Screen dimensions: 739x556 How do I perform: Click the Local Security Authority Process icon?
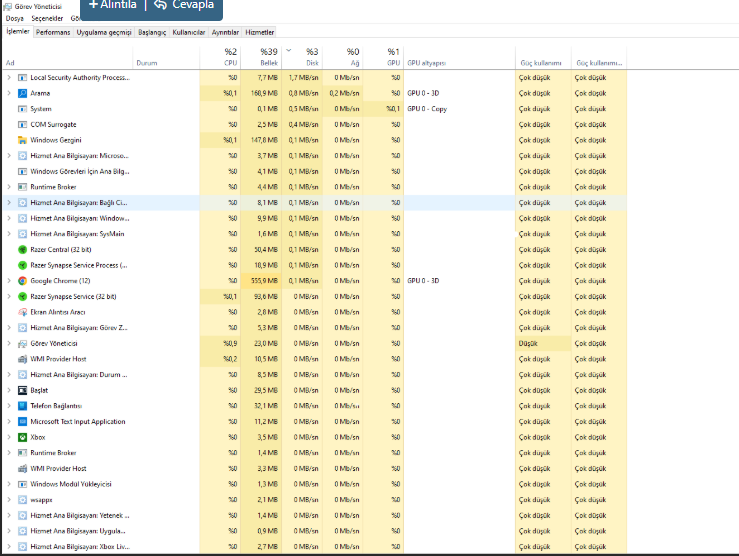pyautogui.click(x=22, y=78)
